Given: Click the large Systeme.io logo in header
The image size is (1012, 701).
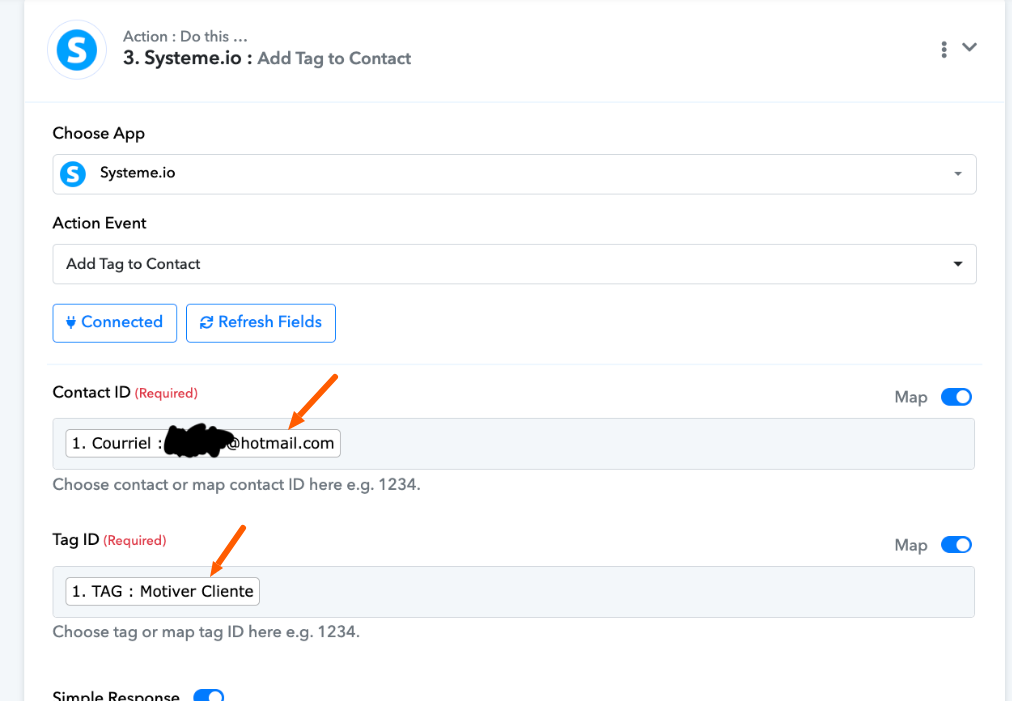Looking at the screenshot, I should click(x=77, y=50).
